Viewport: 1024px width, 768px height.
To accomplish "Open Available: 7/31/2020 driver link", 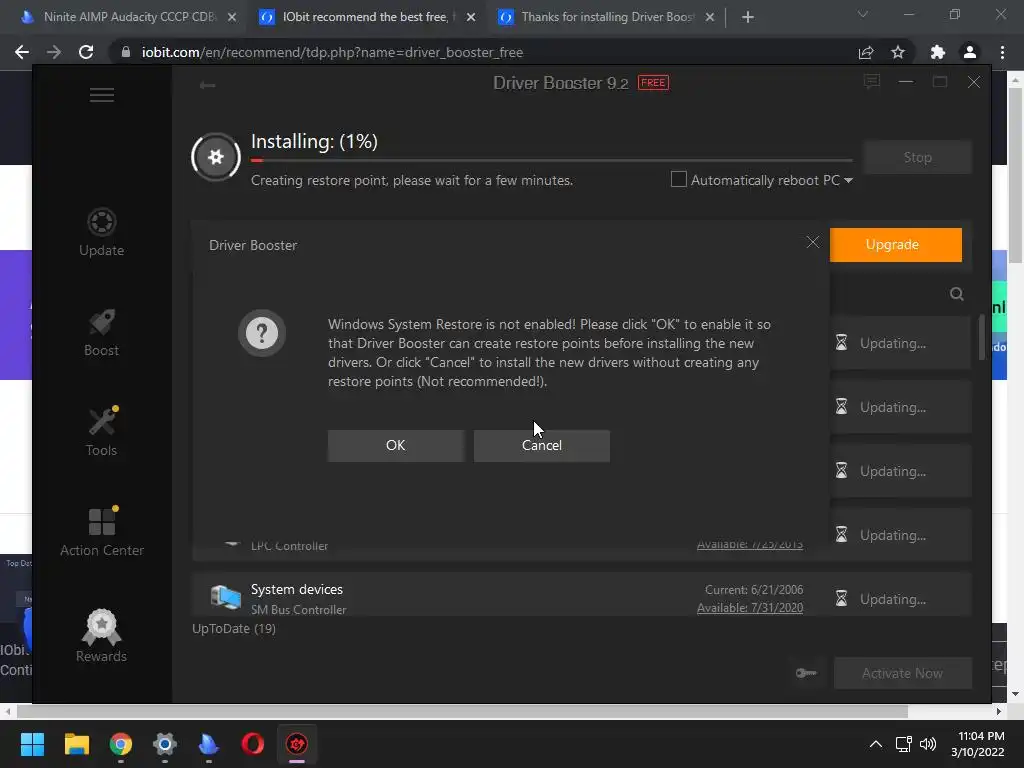I will coord(750,608).
